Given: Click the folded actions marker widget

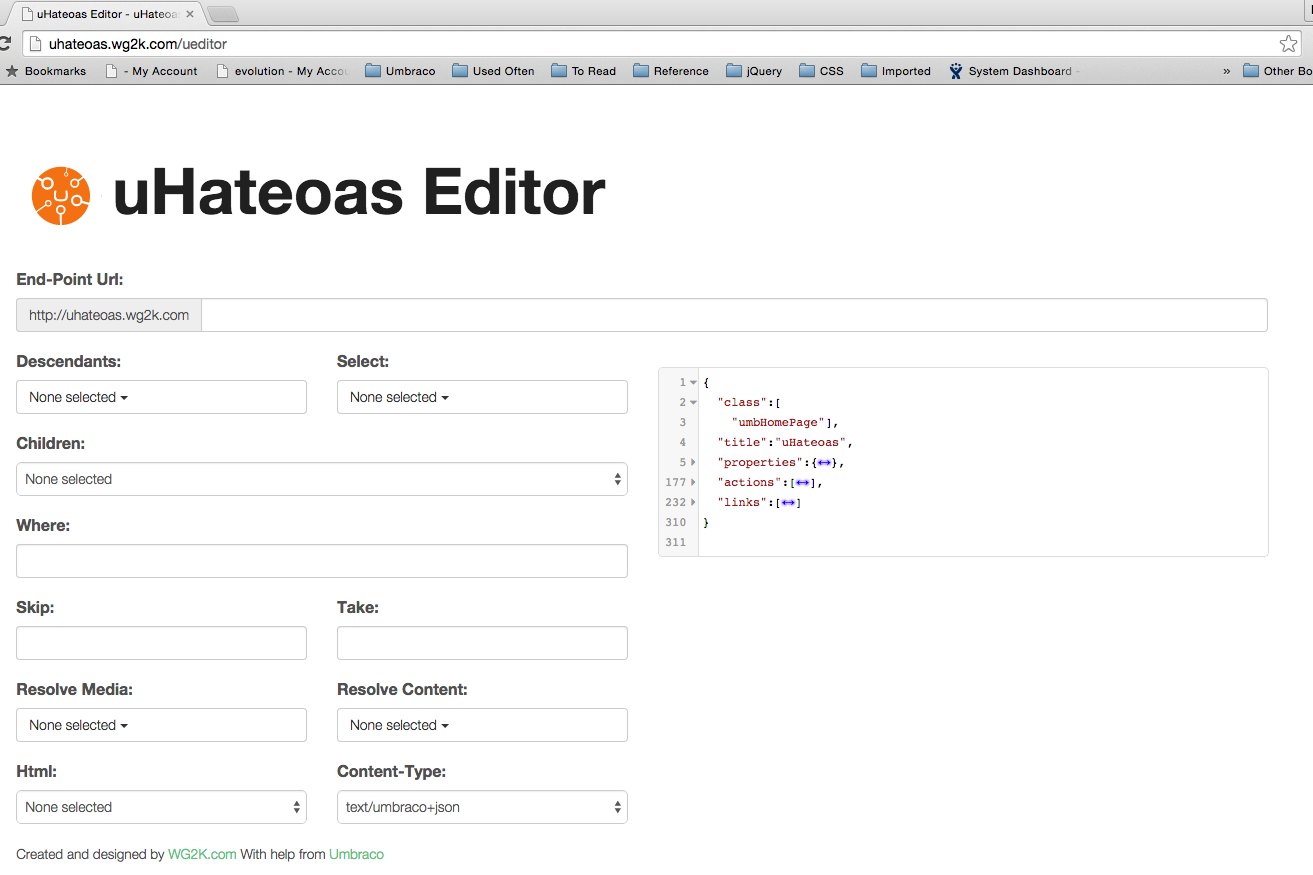Looking at the screenshot, I should click(802, 482).
